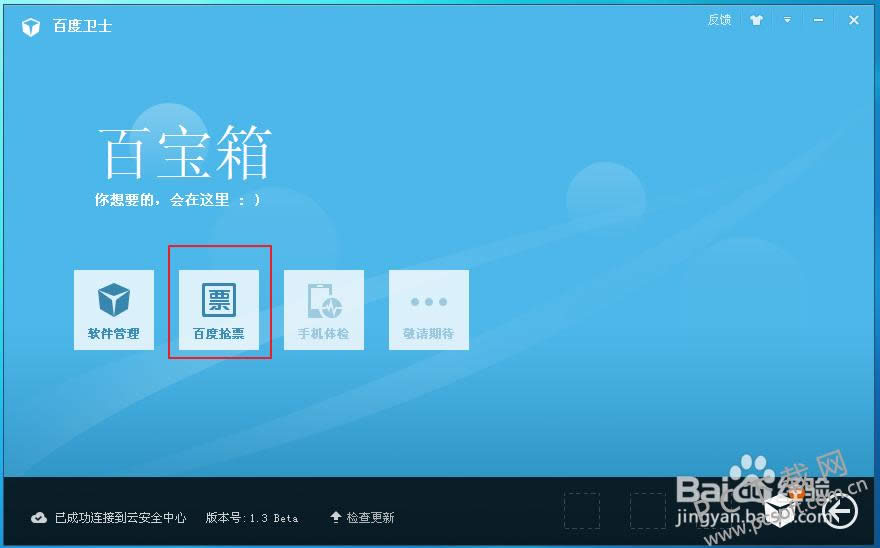Image resolution: width=880 pixels, height=548 pixels.
Task: Click the 反馈 feedback link
Action: coord(719,20)
